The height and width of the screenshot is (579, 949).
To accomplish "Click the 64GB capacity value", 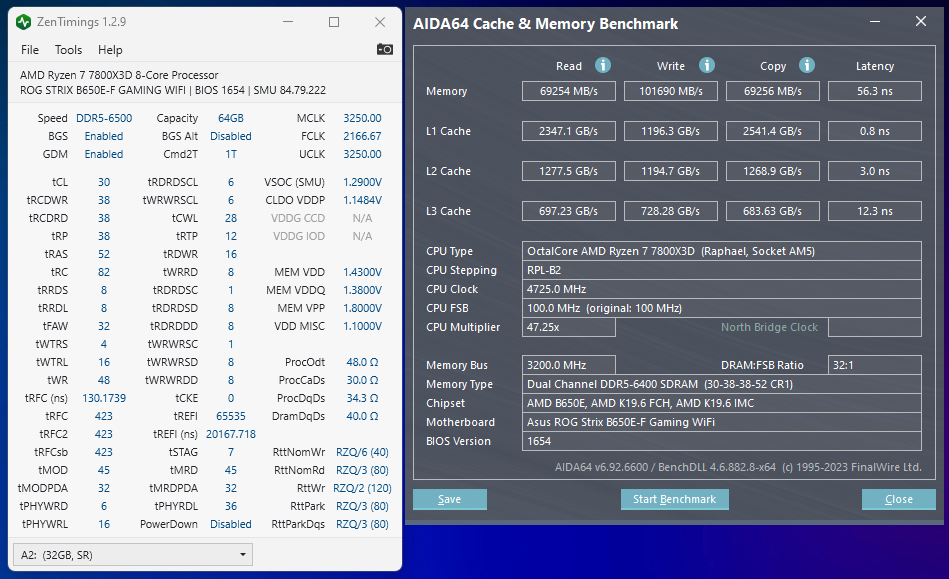I will pos(231,118).
